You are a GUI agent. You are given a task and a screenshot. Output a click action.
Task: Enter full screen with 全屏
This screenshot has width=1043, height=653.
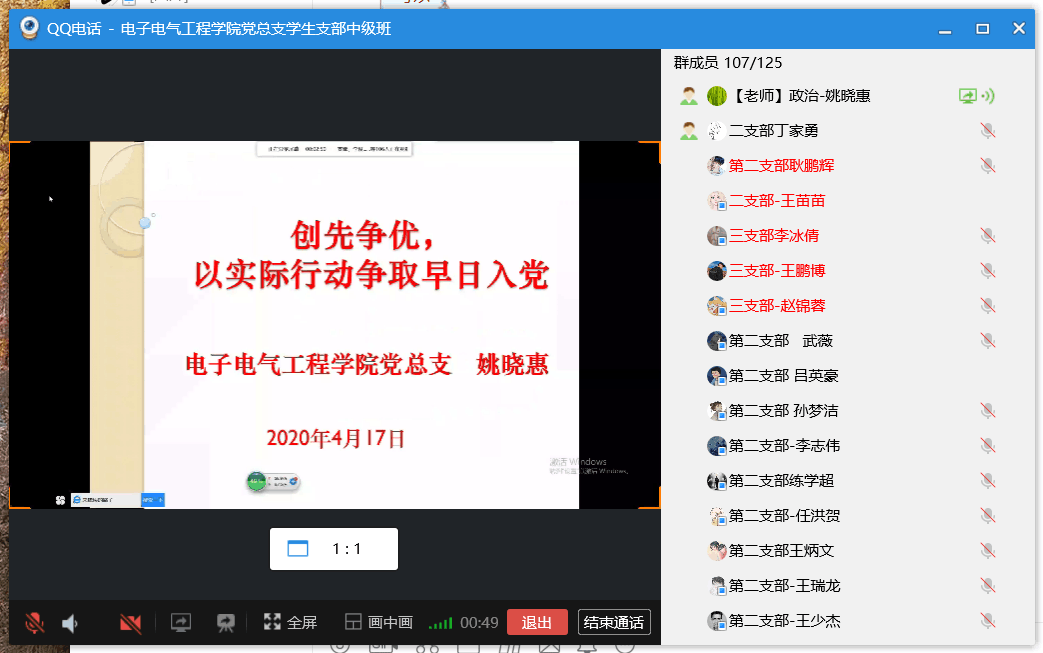click(290, 622)
